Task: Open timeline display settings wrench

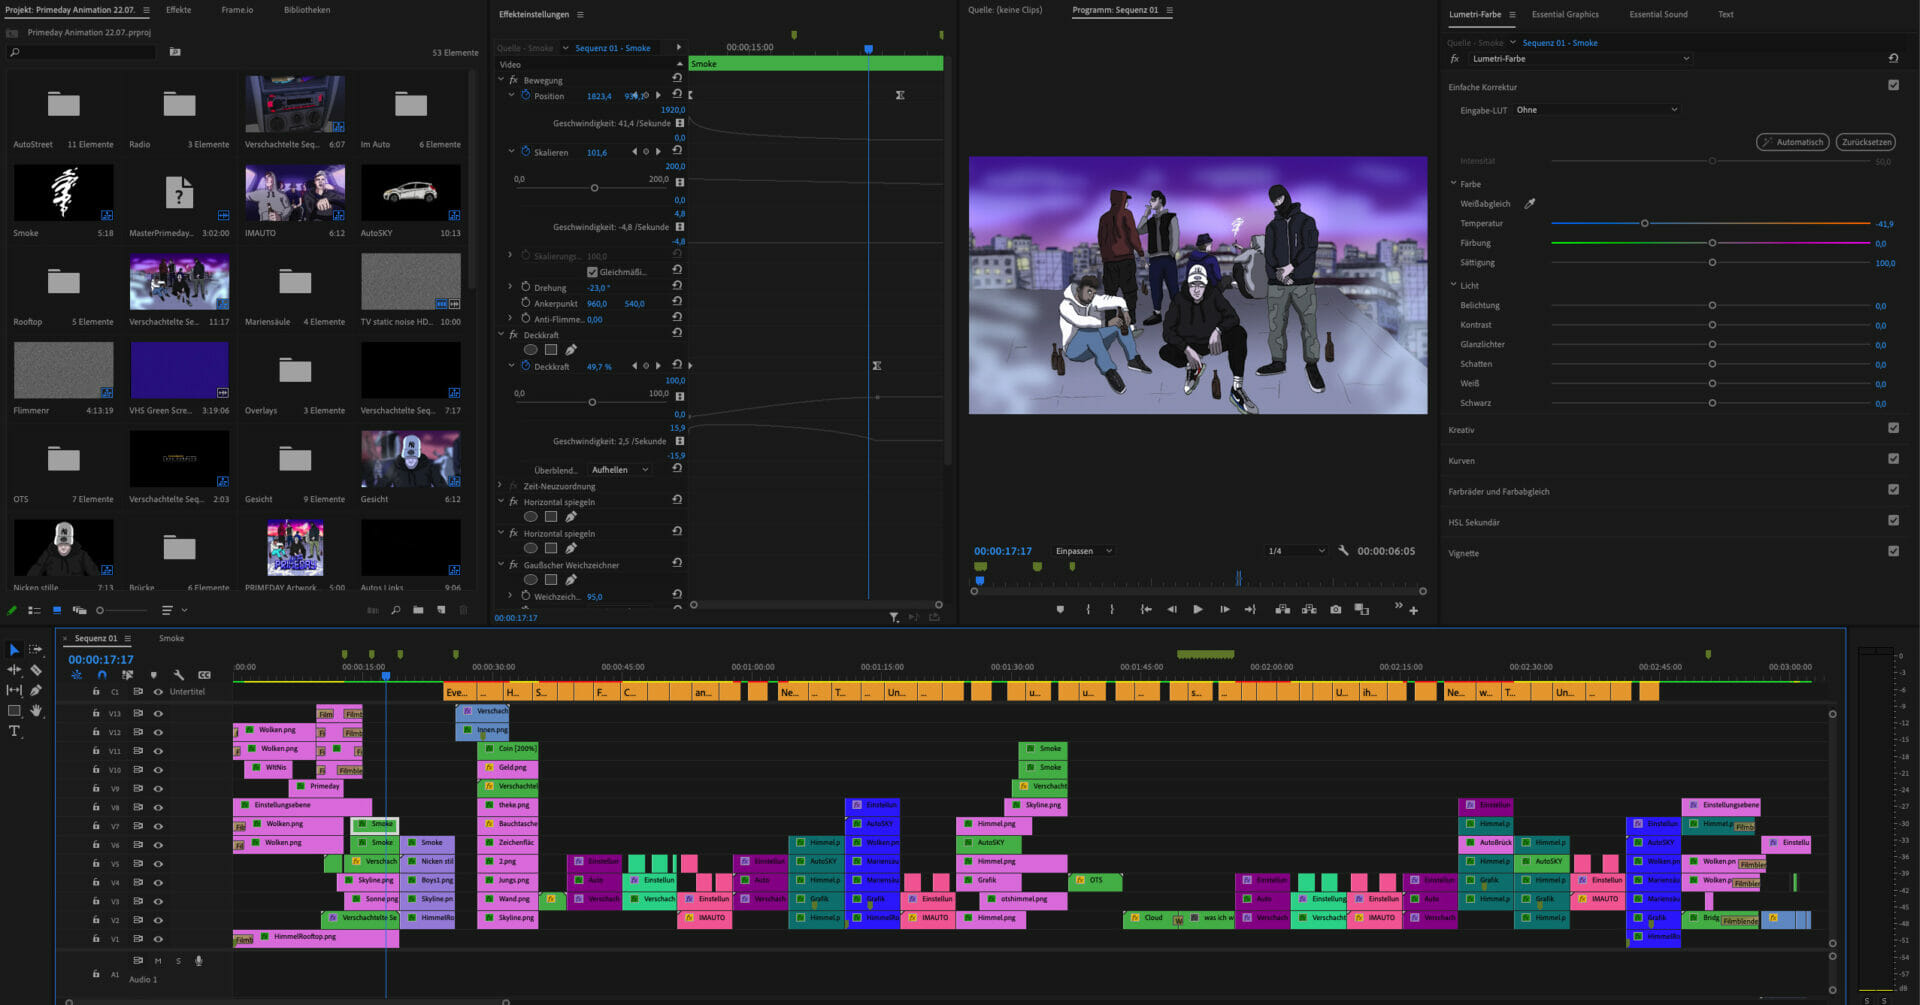Action: pos(179,675)
